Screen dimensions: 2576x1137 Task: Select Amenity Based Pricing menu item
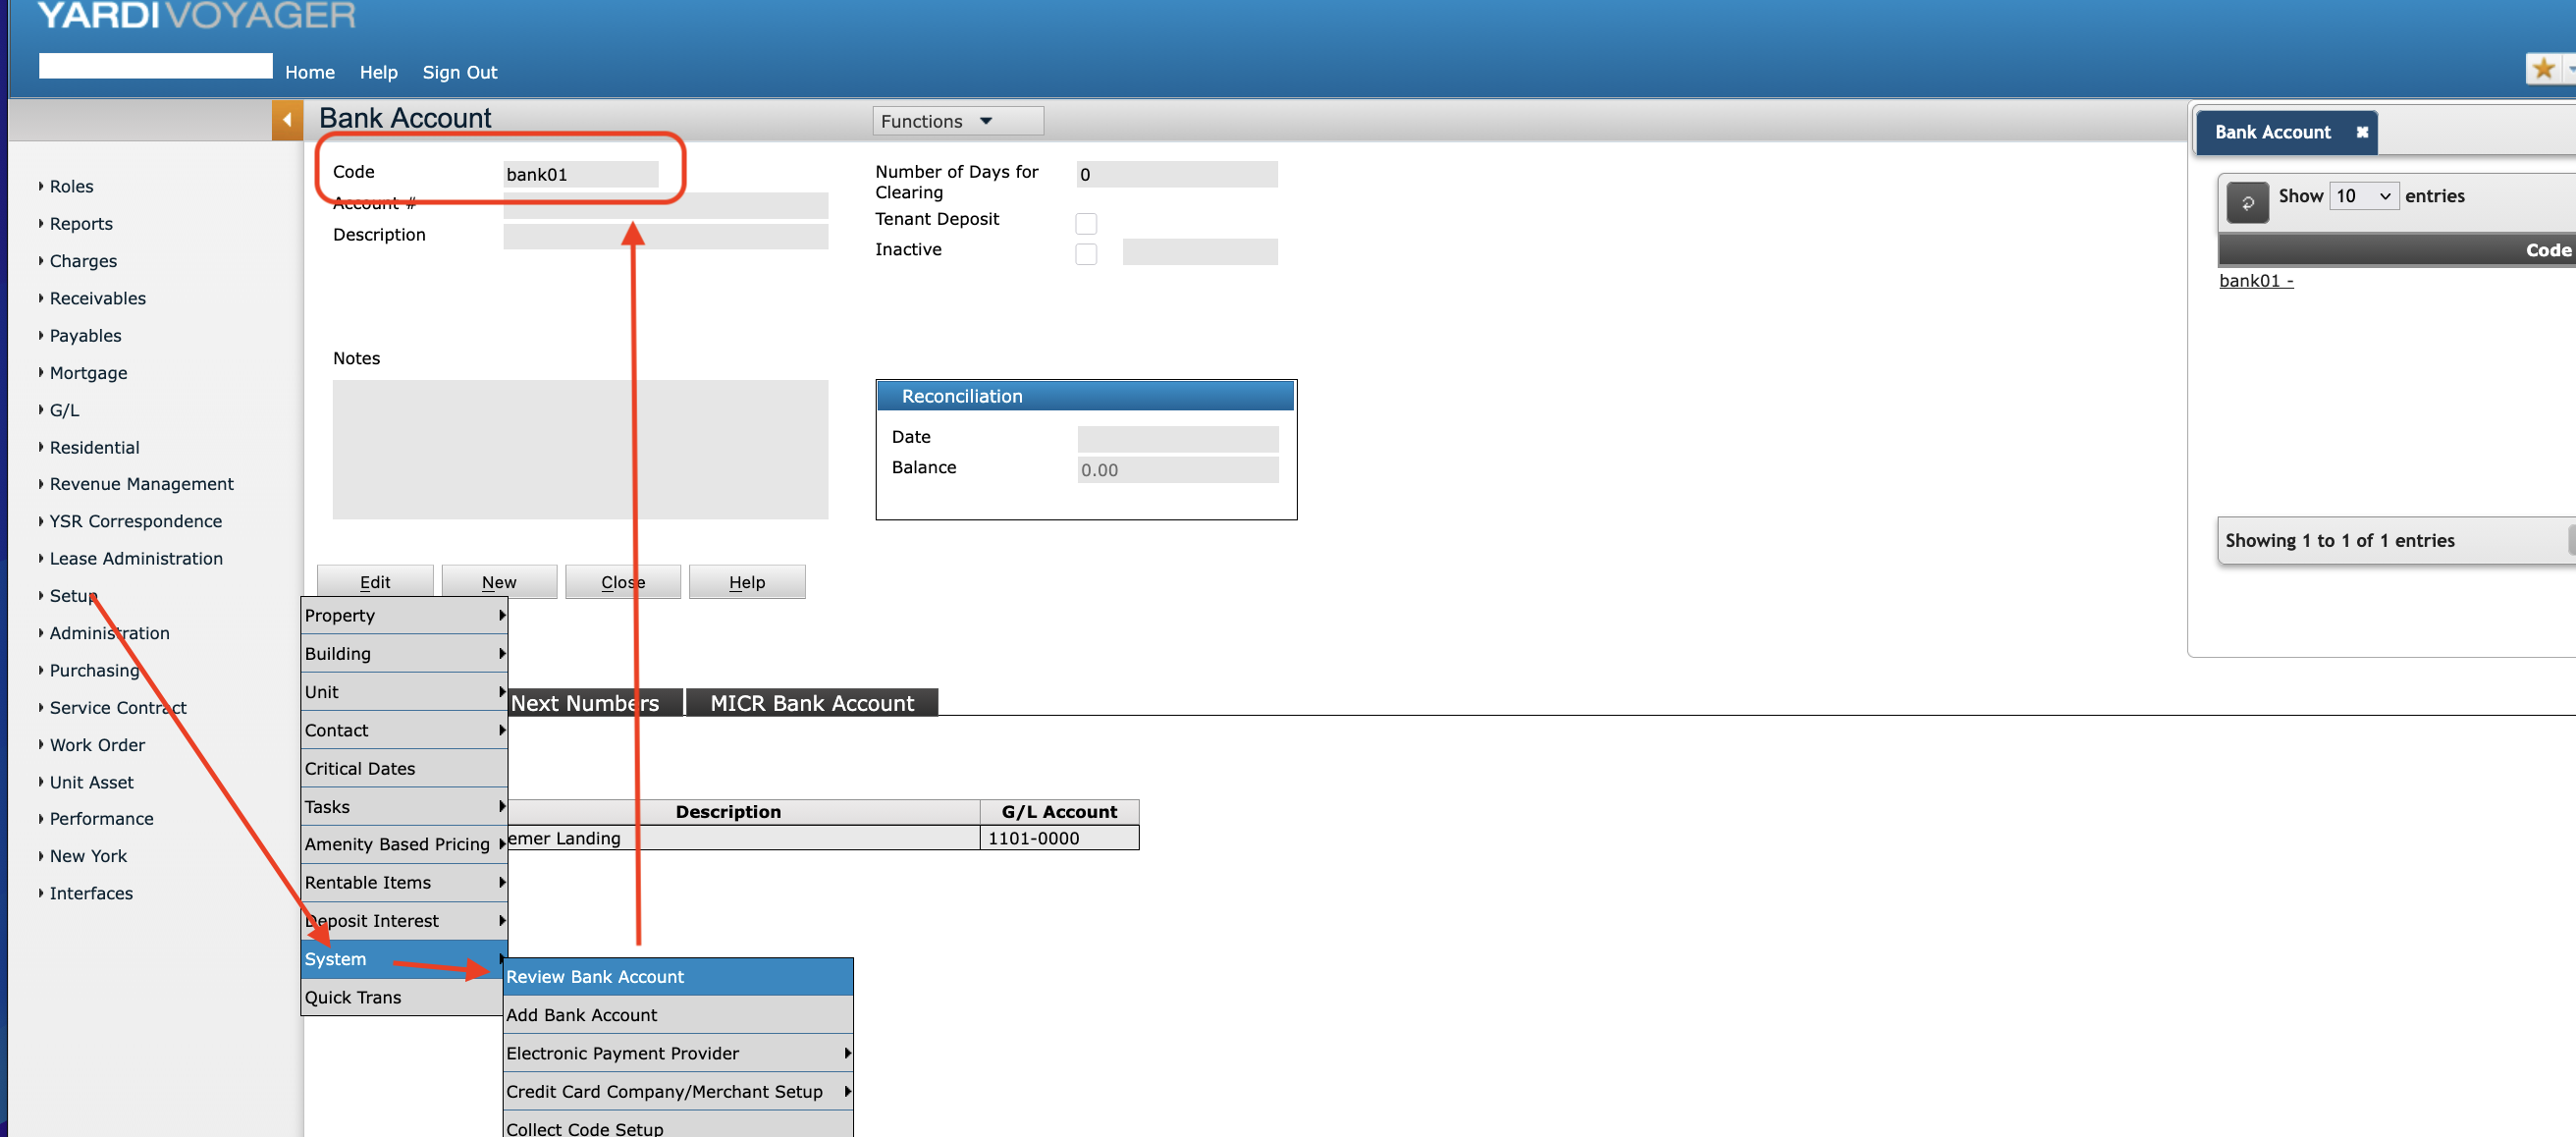tap(404, 845)
